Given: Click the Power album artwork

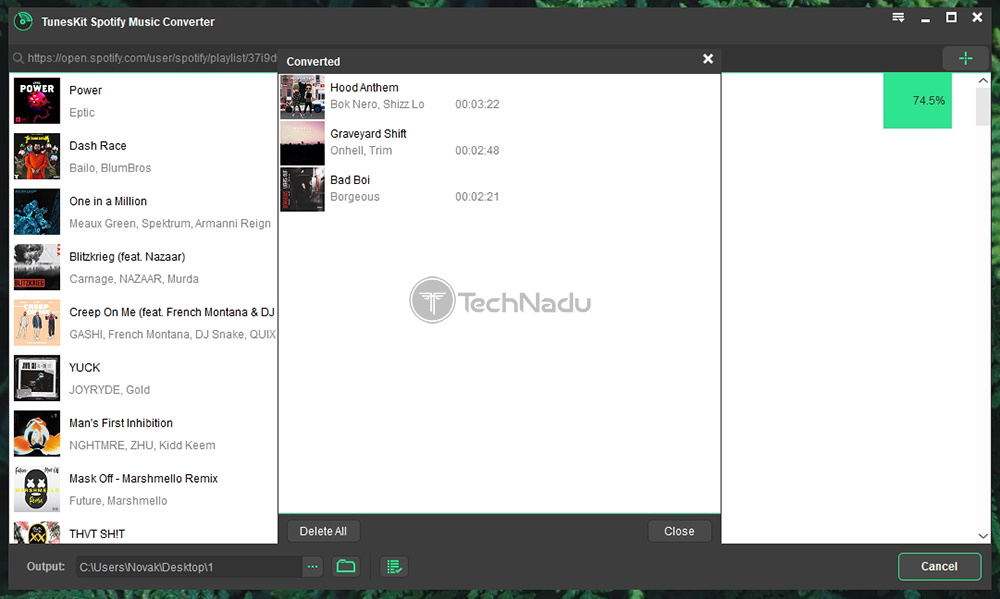Looking at the screenshot, I should pos(37,101).
